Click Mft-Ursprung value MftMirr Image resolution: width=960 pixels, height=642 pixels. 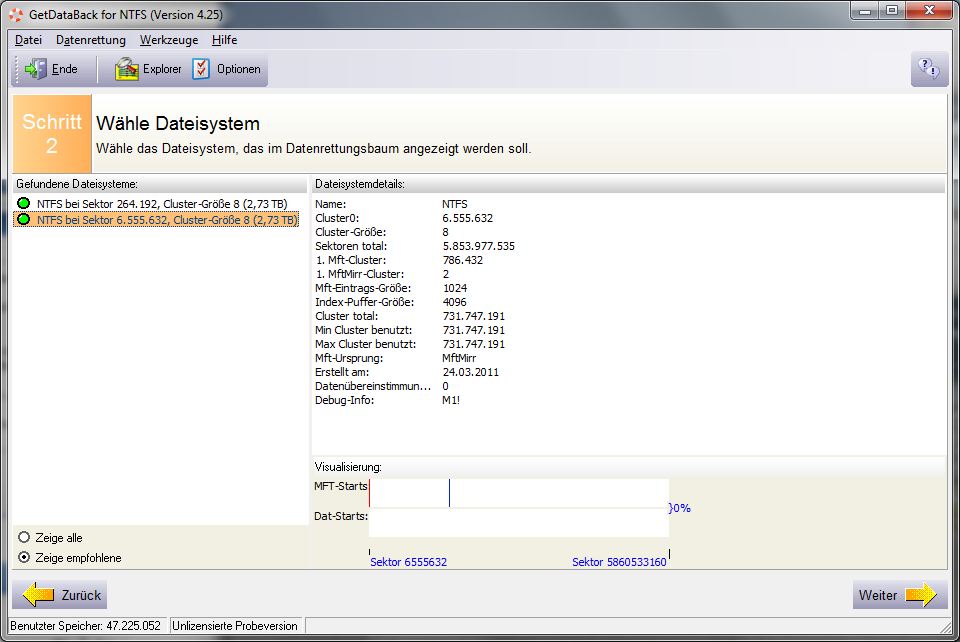[x=459, y=358]
